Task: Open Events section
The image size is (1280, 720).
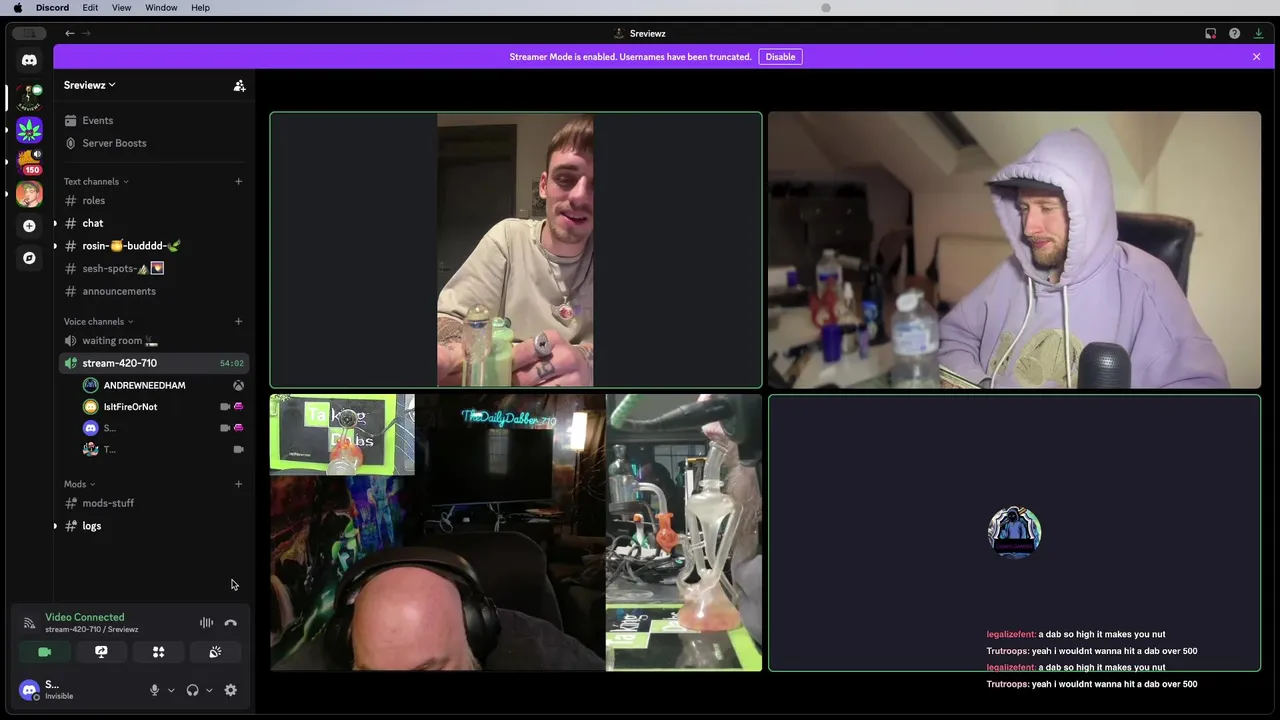Action: [153, 121]
